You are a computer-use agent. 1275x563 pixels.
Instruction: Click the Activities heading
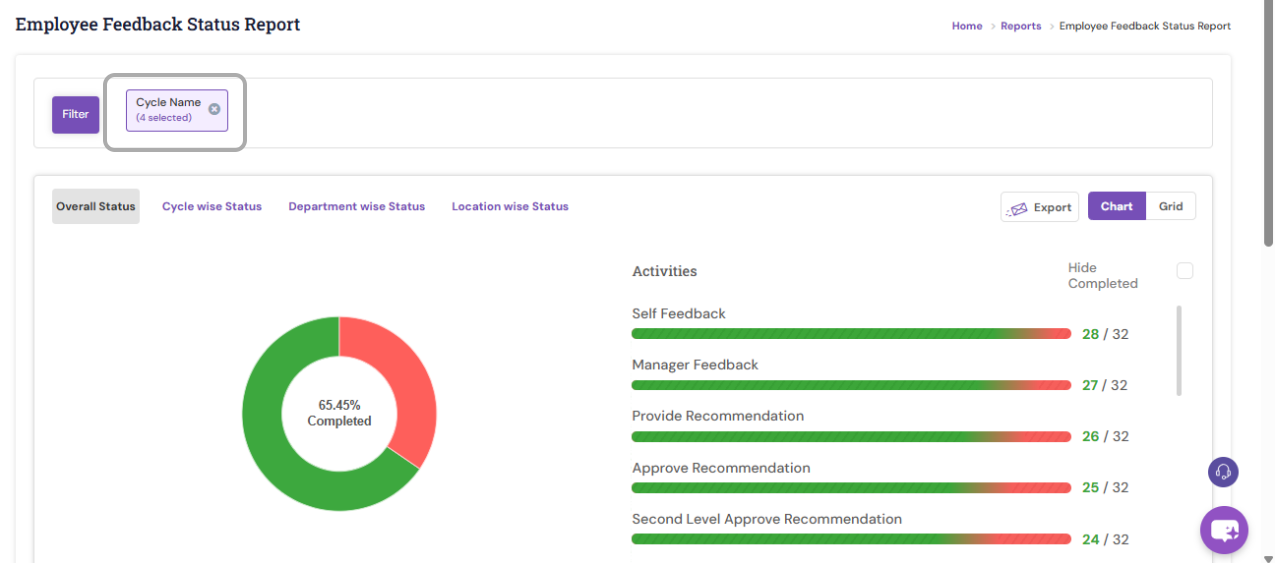[x=665, y=271]
